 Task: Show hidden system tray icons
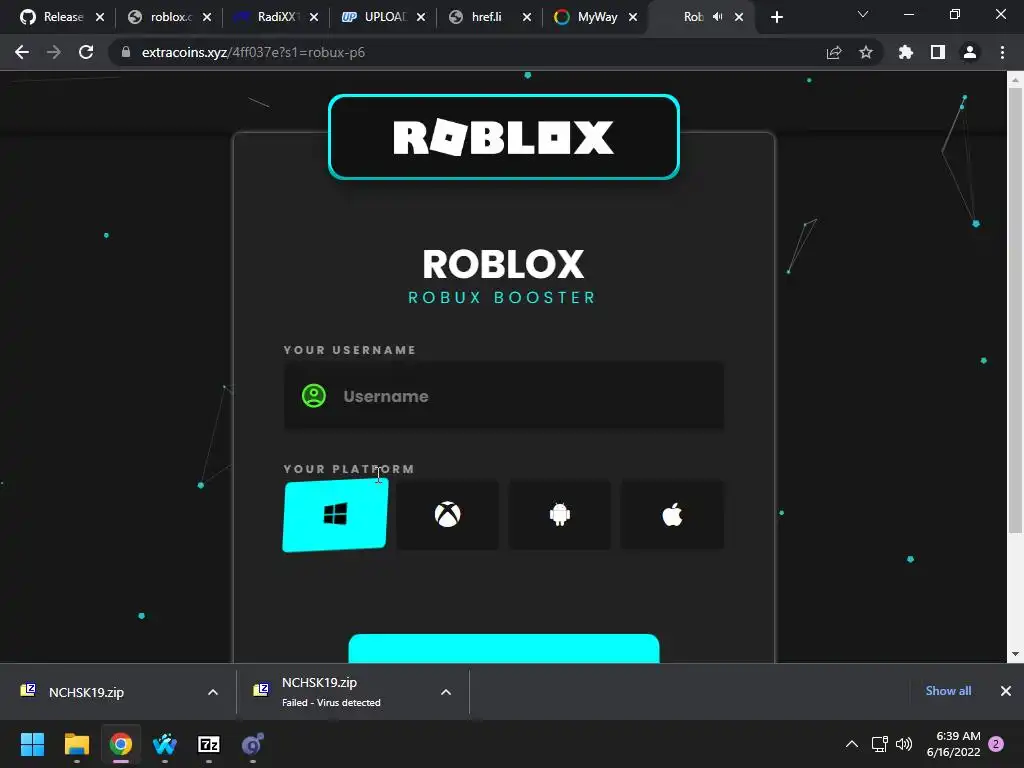click(x=852, y=744)
